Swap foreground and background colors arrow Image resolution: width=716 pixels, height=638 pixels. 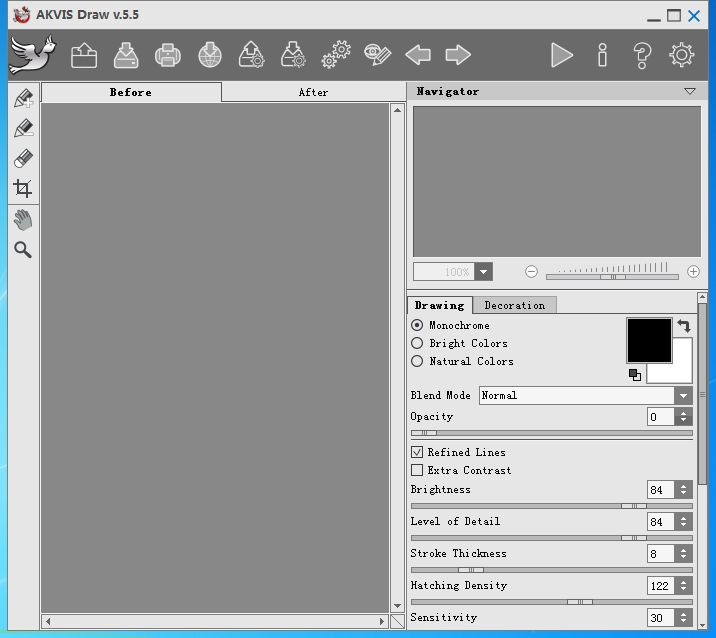point(684,326)
